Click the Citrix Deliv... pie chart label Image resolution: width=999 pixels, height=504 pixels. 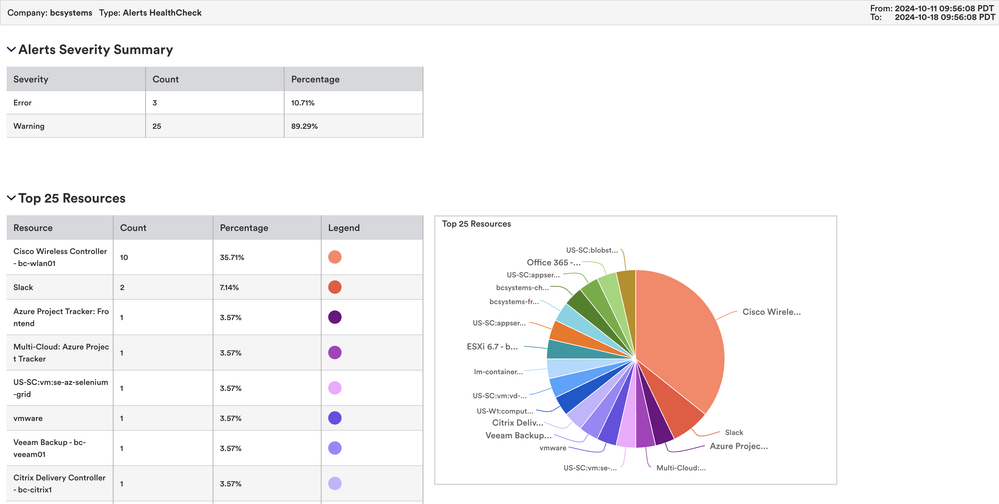pos(518,422)
